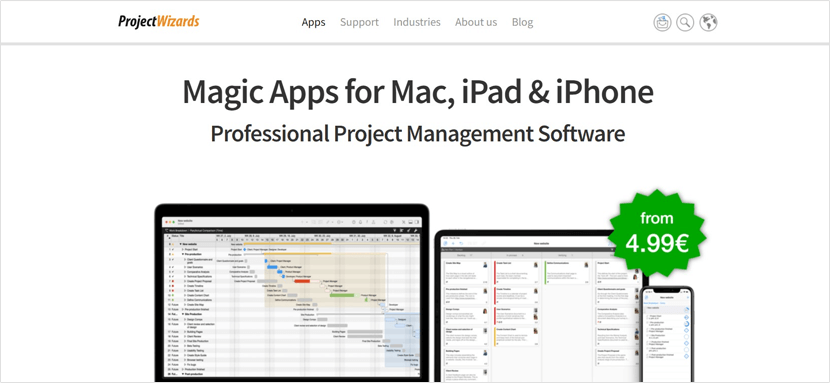The image size is (830, 383).
Task: Click the 'Magic Apps for Mac, iPad & iPhone' headline
Action: point(418,93)
